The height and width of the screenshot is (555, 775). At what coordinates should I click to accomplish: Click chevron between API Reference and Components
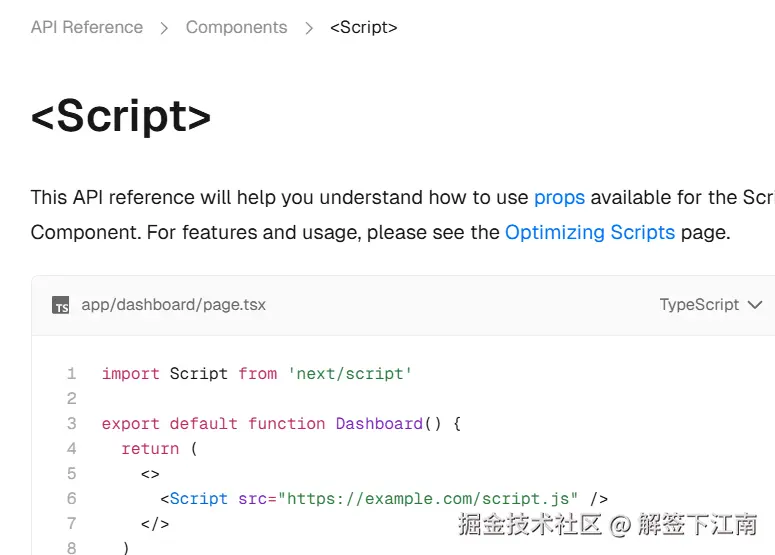(x=165, y=28)
